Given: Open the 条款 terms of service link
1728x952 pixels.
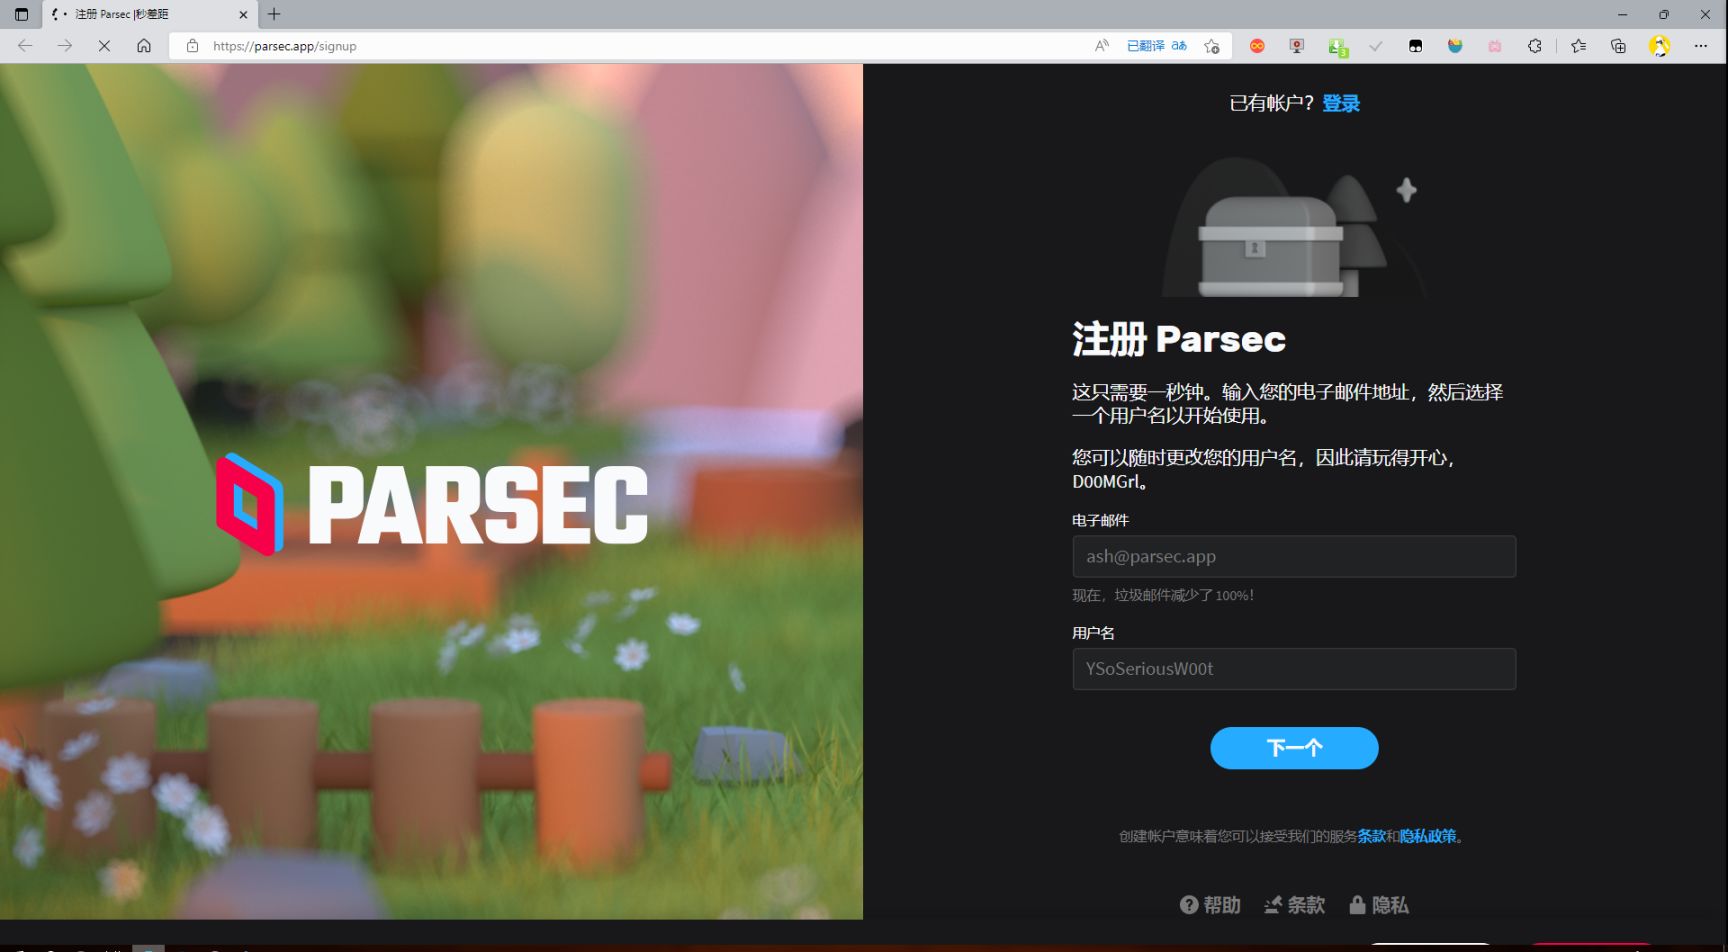Looking at the screenshot, I should (x=1371, y=836).
